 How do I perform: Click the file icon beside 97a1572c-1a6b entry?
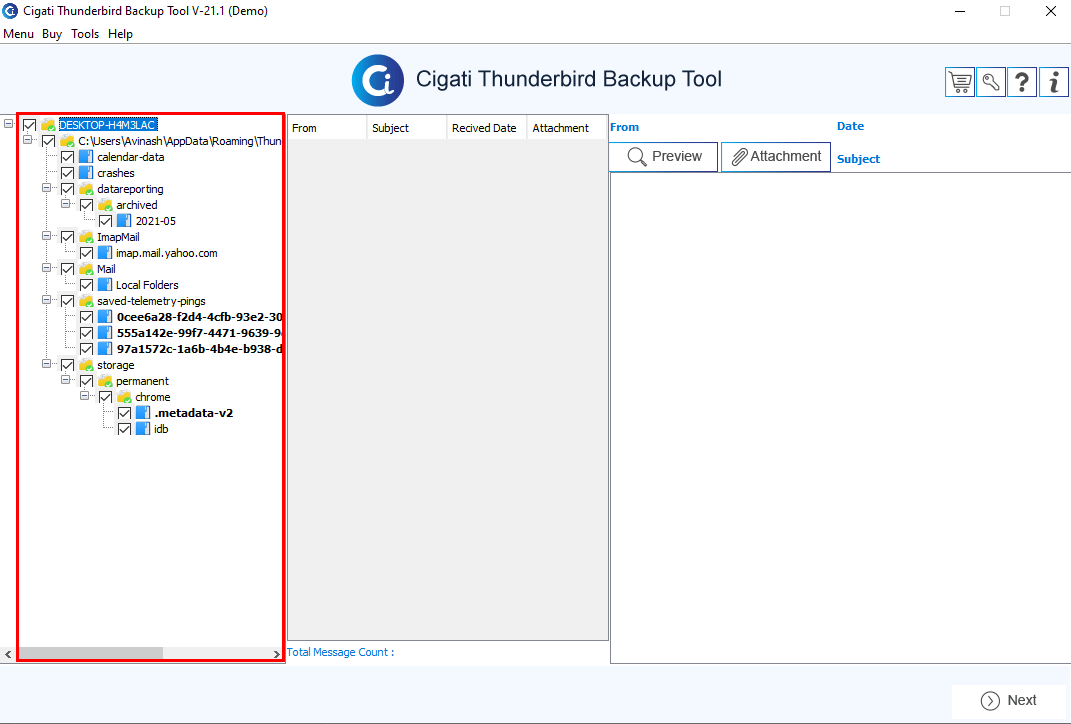tap(105, 349)
